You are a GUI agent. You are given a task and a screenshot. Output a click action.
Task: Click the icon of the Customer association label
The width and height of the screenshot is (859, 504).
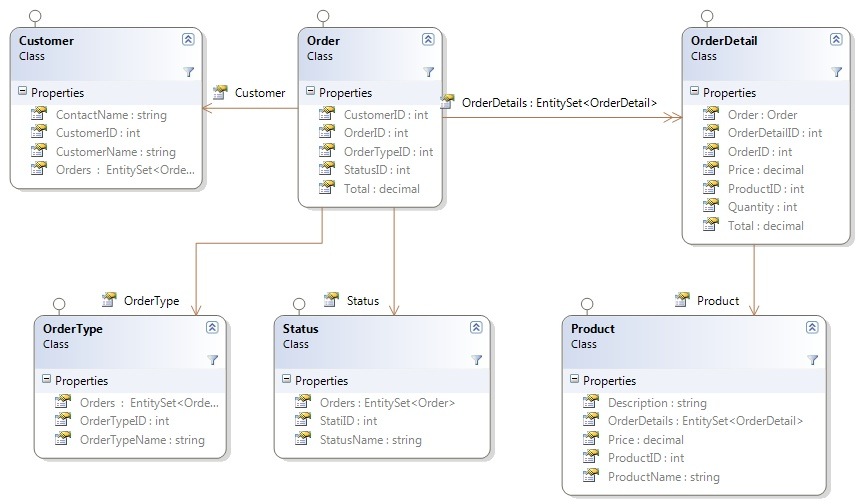[220, 92]
